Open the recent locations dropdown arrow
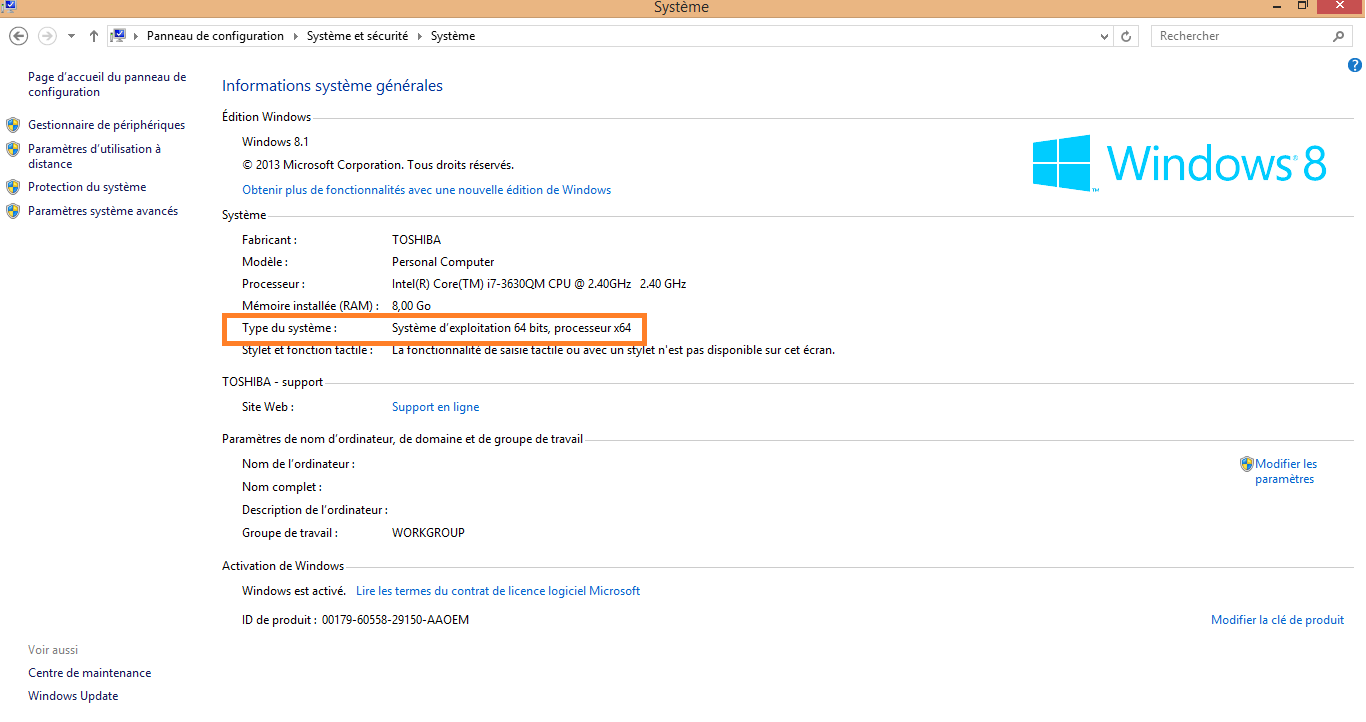This screenshot has height=722, width=1366. (x=71, y=36)
